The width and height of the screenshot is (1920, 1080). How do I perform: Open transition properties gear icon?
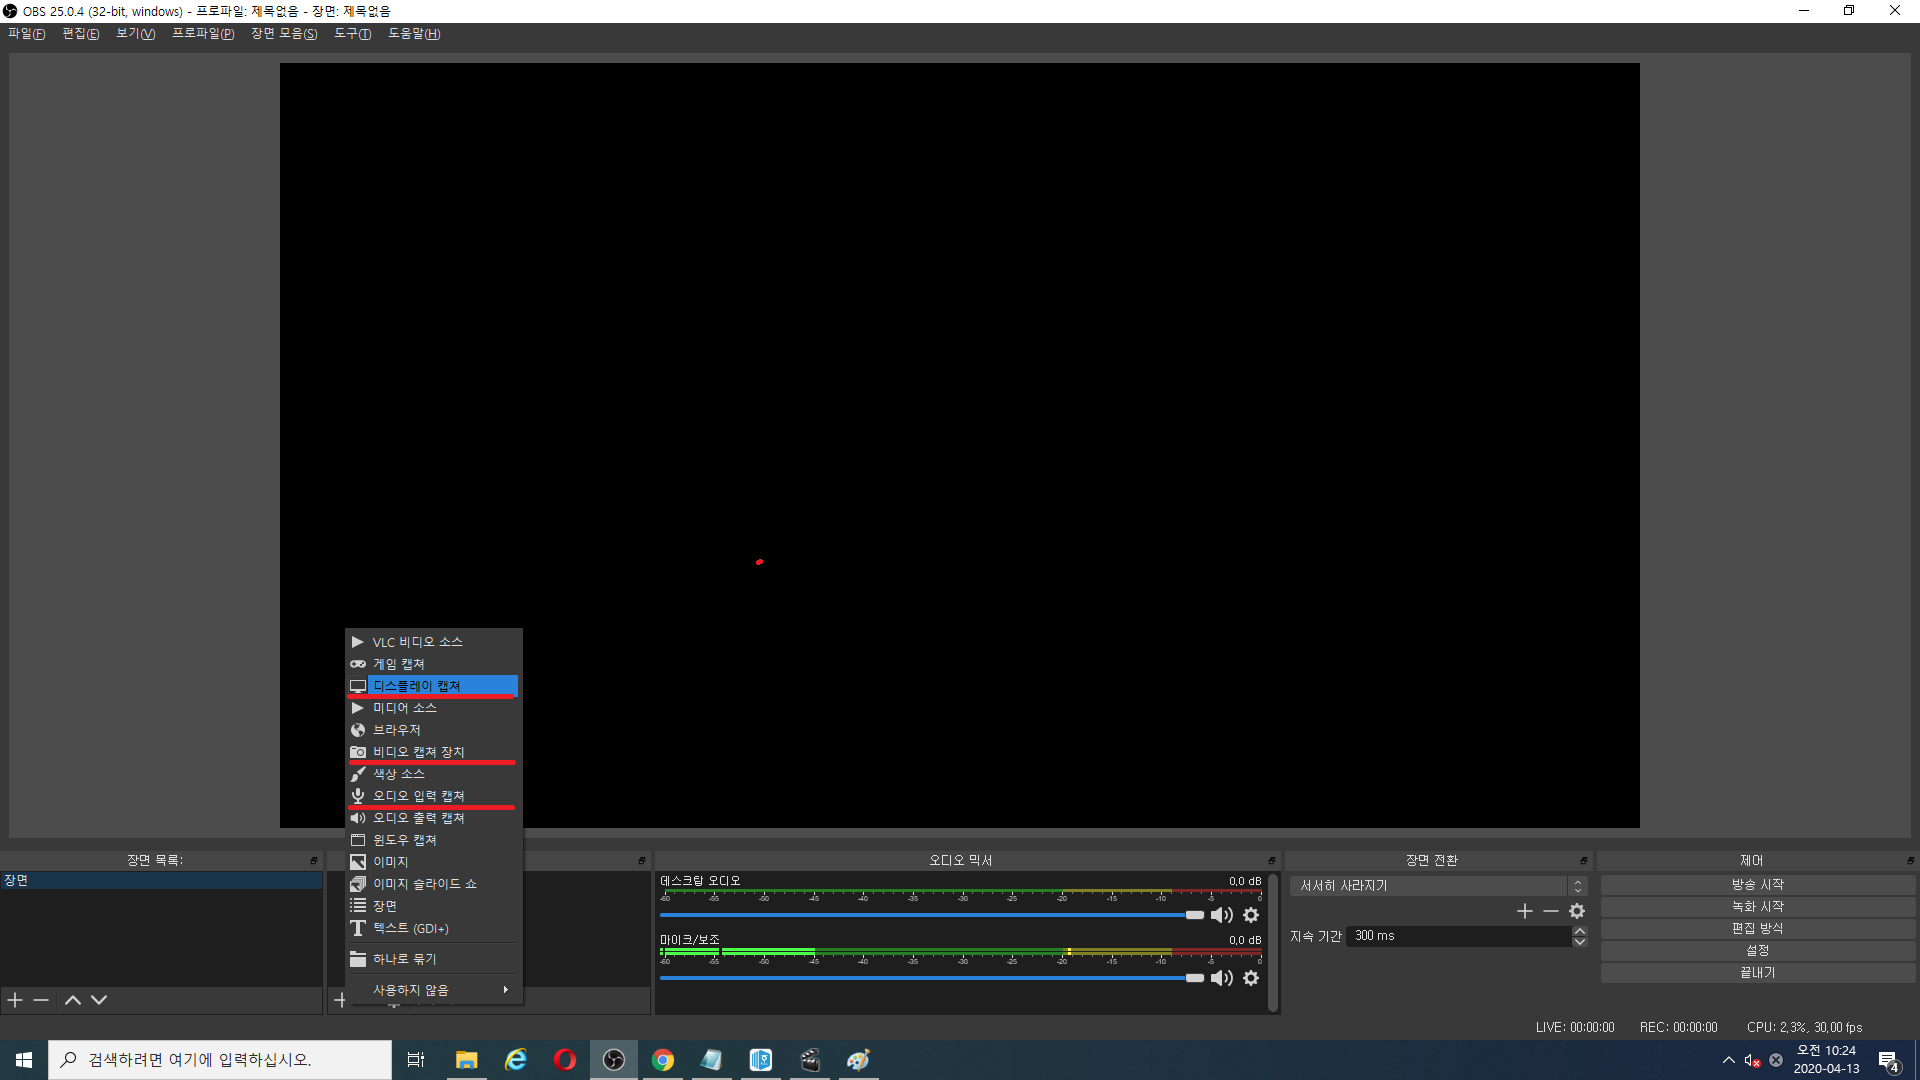point(1577,911)
